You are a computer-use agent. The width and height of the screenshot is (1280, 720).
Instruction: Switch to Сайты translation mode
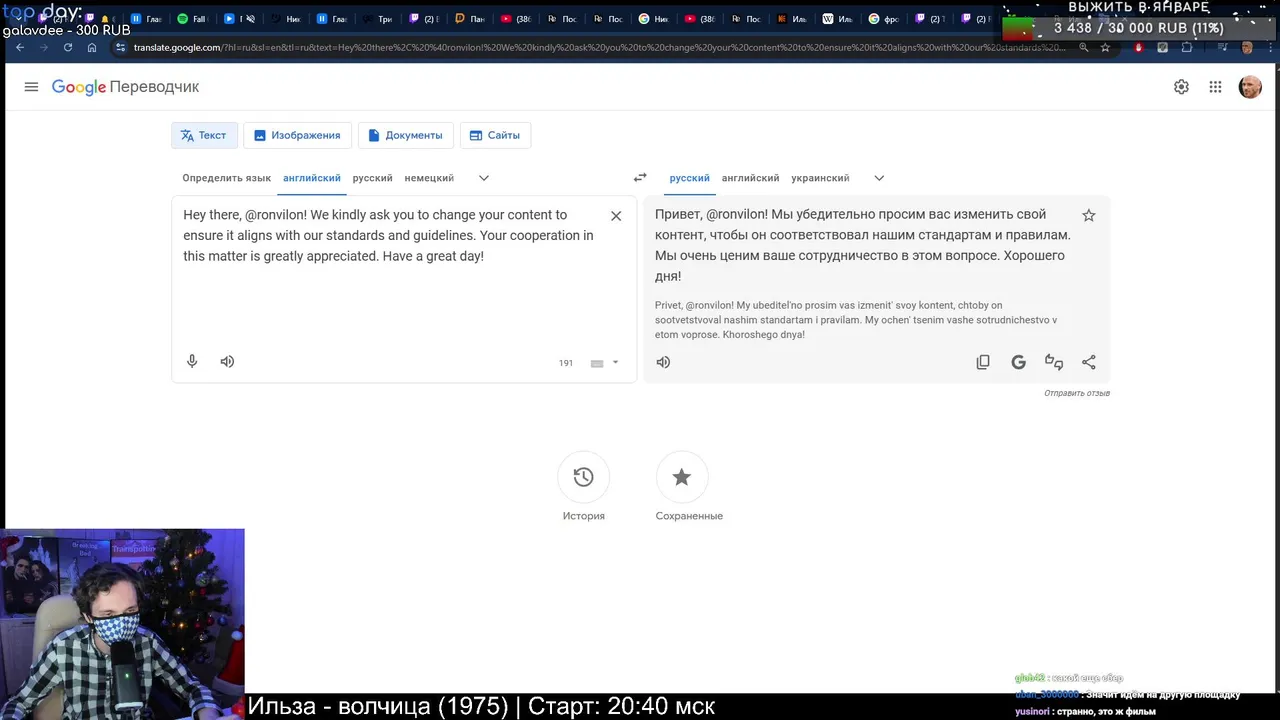tap(495, 135)
